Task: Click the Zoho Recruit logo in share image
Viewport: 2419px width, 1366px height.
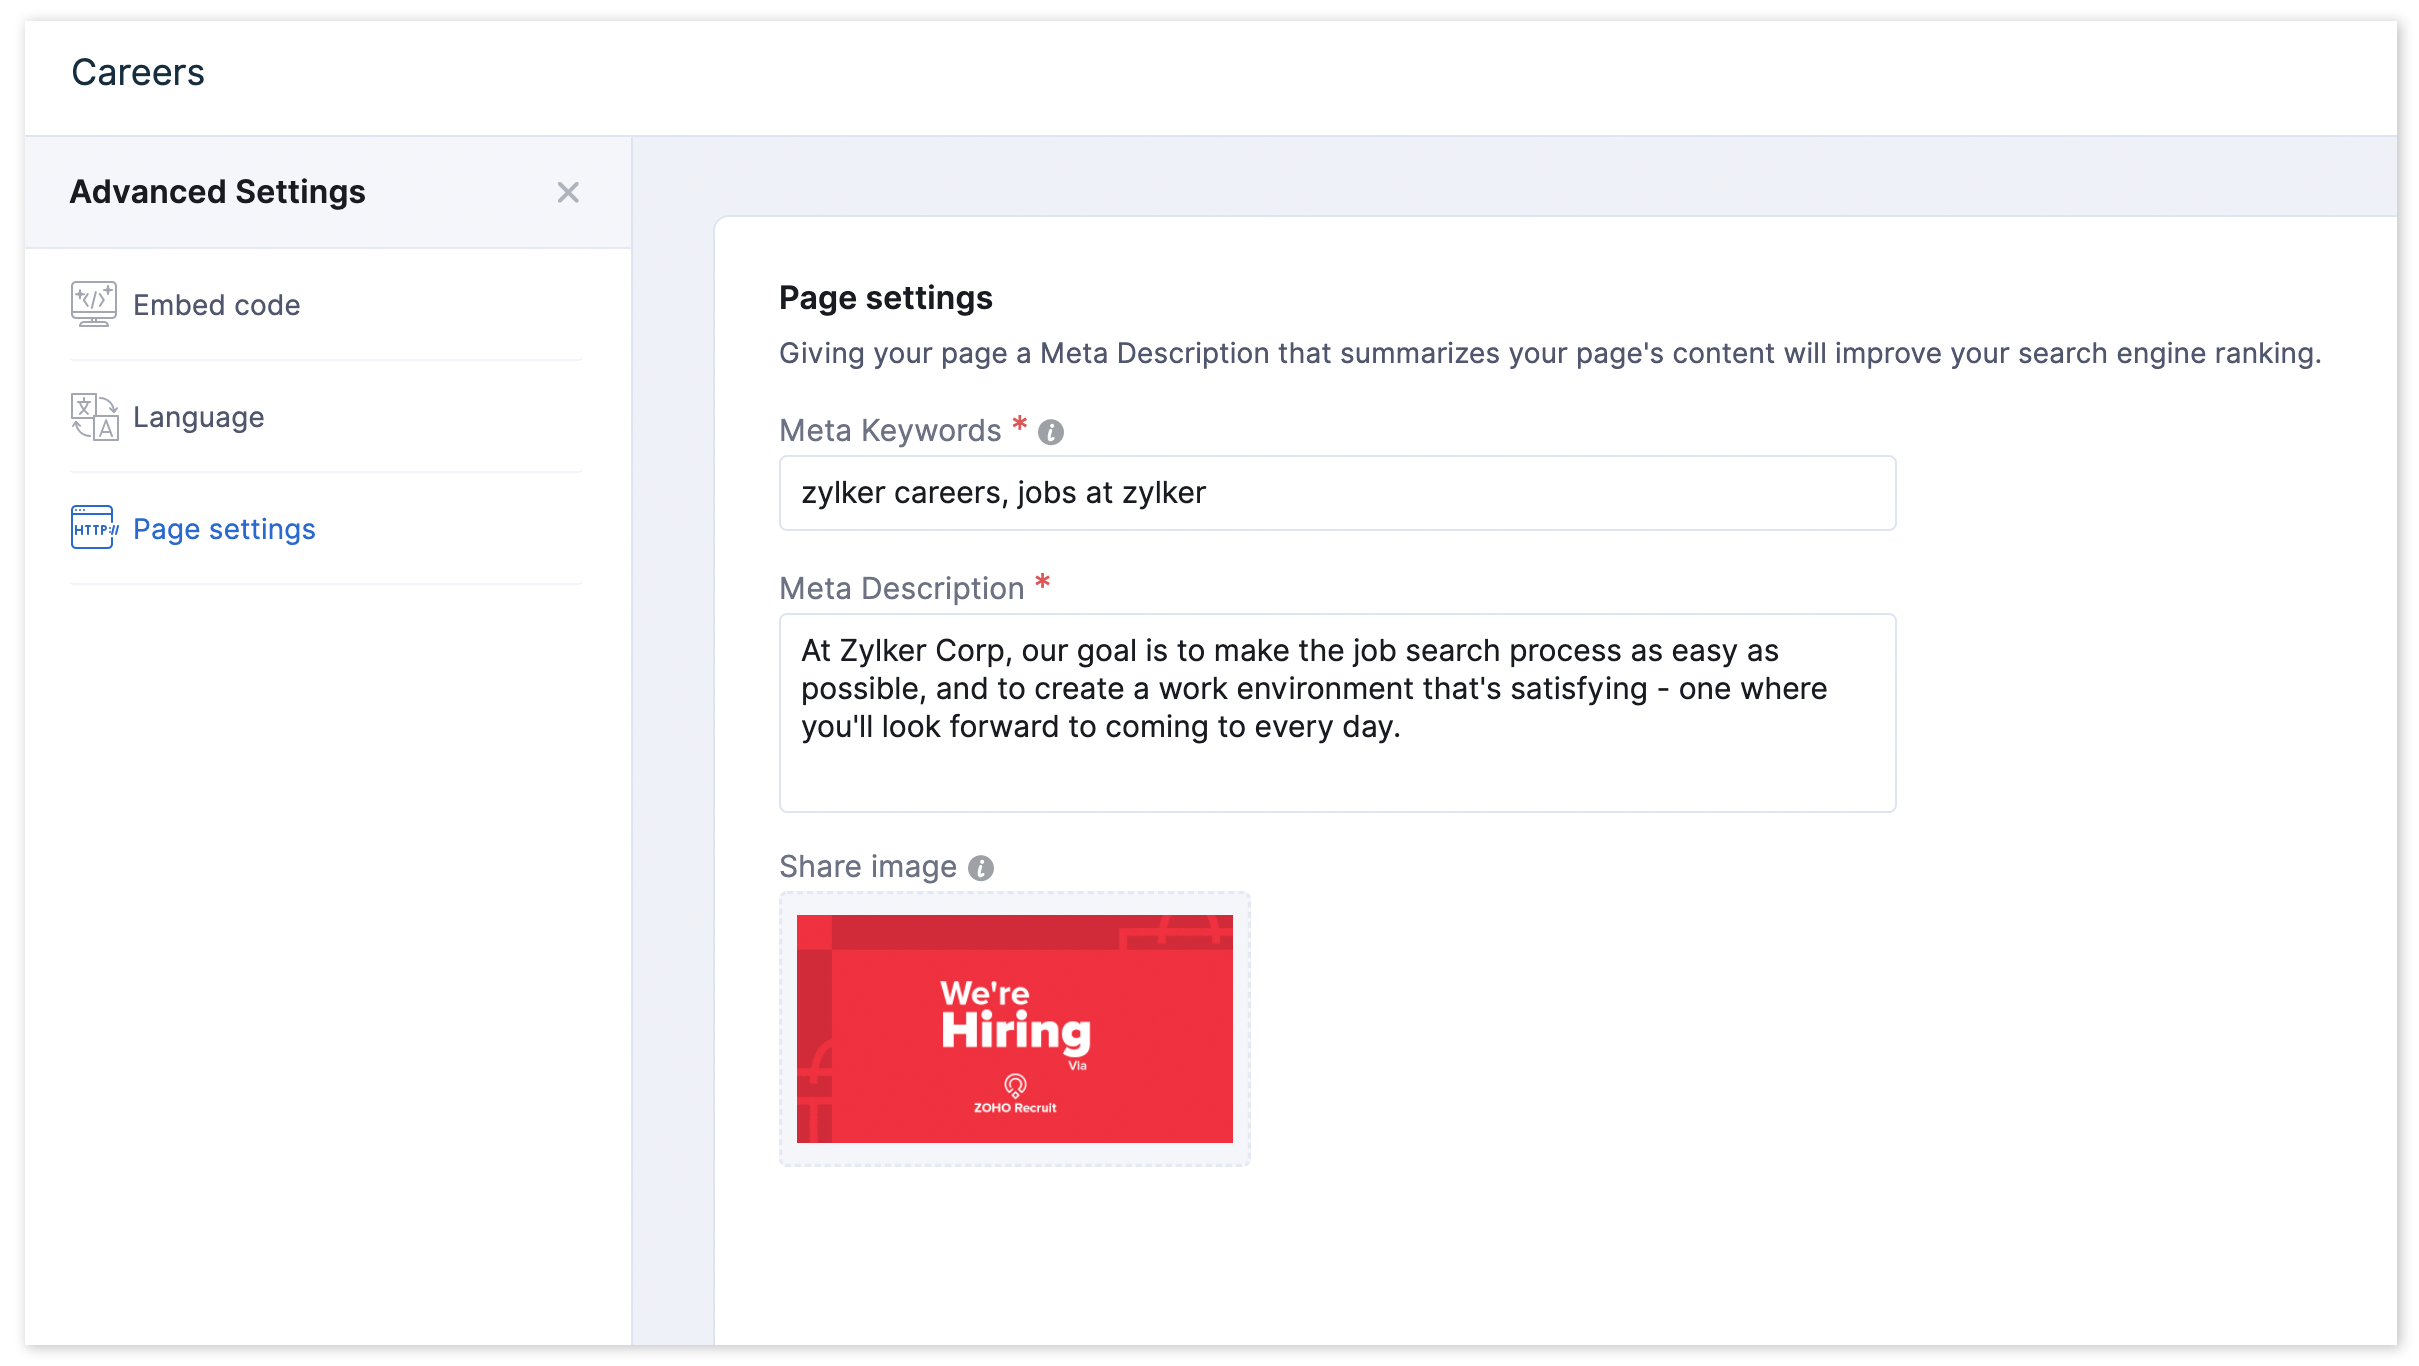Action: pyautogui.click(x=1014, y=1094)
